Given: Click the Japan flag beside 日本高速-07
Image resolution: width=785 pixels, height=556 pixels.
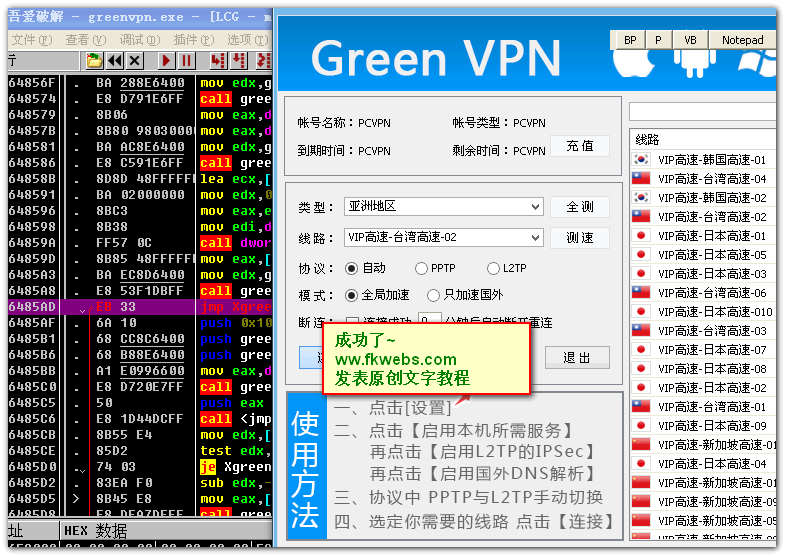Looking at the screenshot, I should click(641, 350).
